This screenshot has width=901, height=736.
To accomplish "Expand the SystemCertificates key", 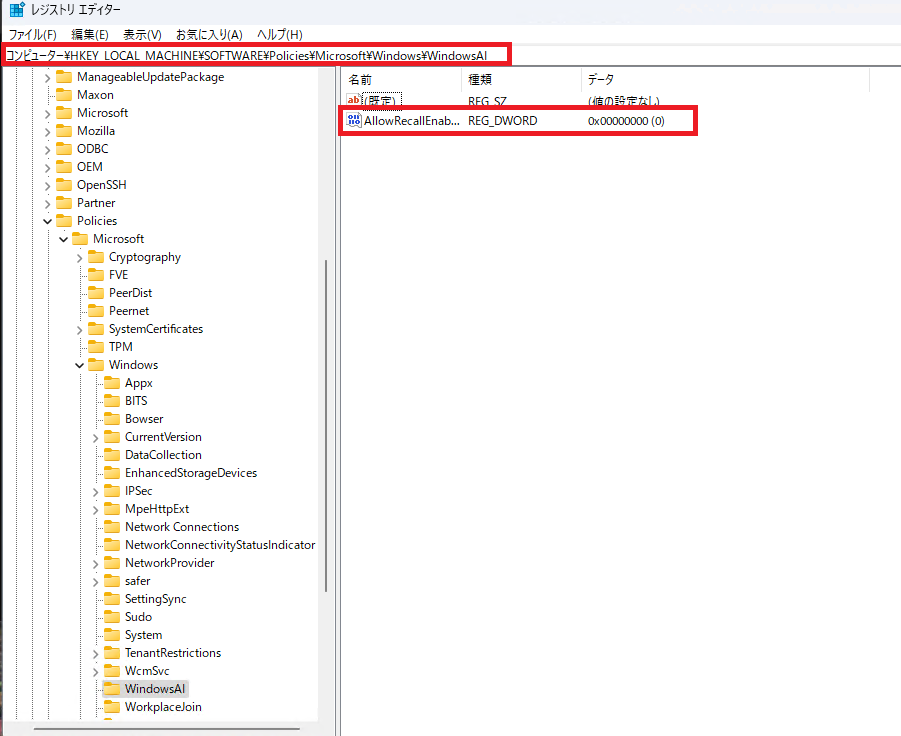I will click(80, 330).
